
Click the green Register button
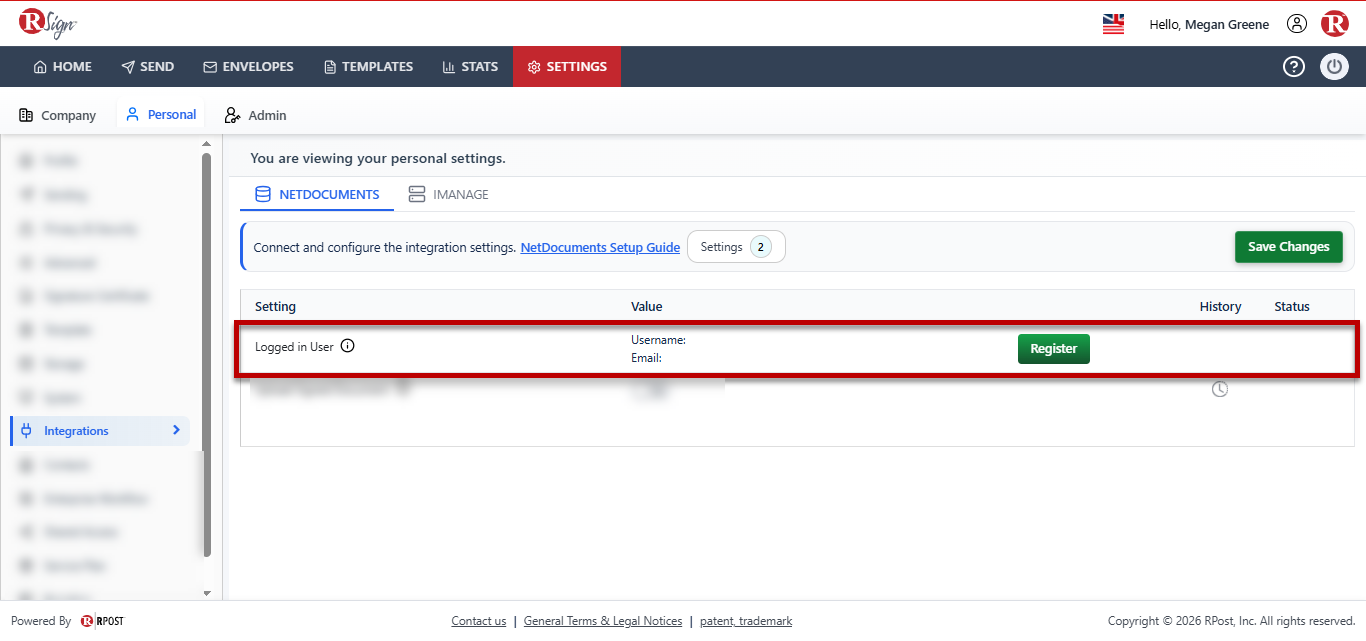point(1054,349)
